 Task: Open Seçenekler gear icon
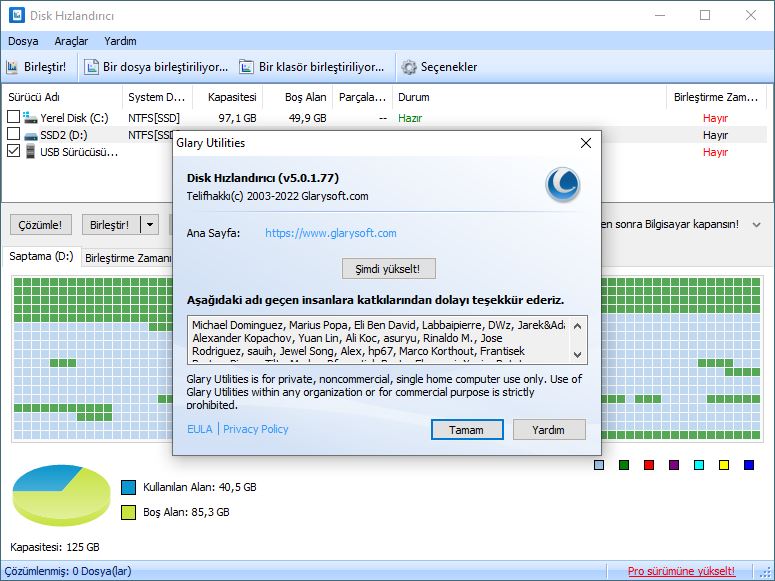[x=409, y=67]
